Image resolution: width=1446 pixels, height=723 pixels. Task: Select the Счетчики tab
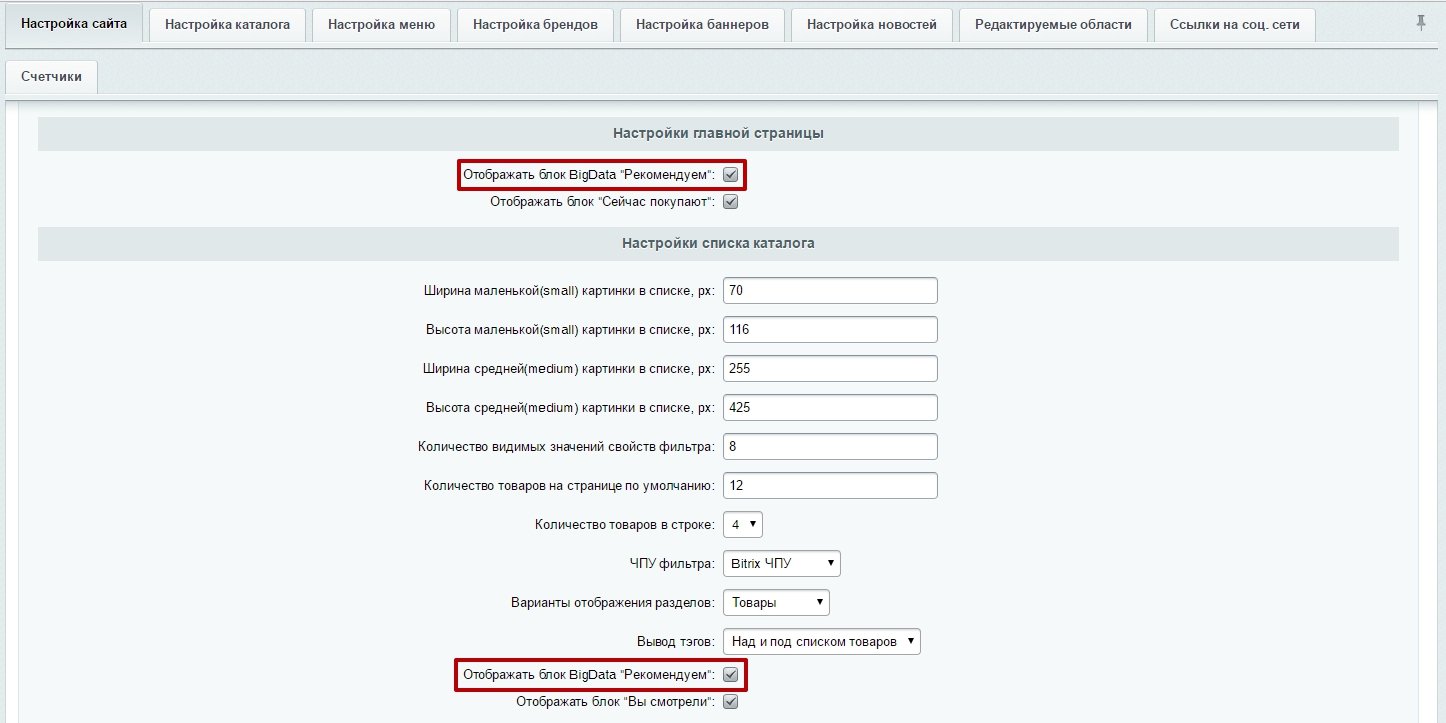tap(51, 76)
